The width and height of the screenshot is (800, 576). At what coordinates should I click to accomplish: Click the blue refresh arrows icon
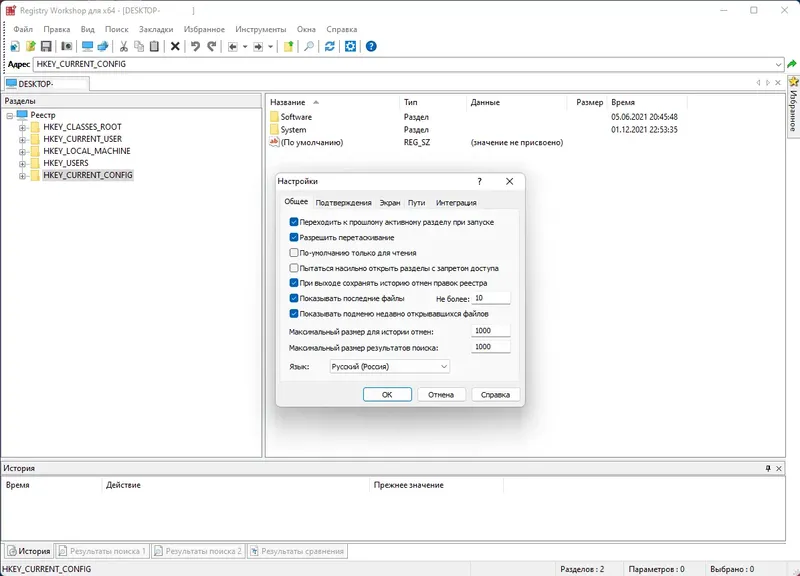(330, 46)
